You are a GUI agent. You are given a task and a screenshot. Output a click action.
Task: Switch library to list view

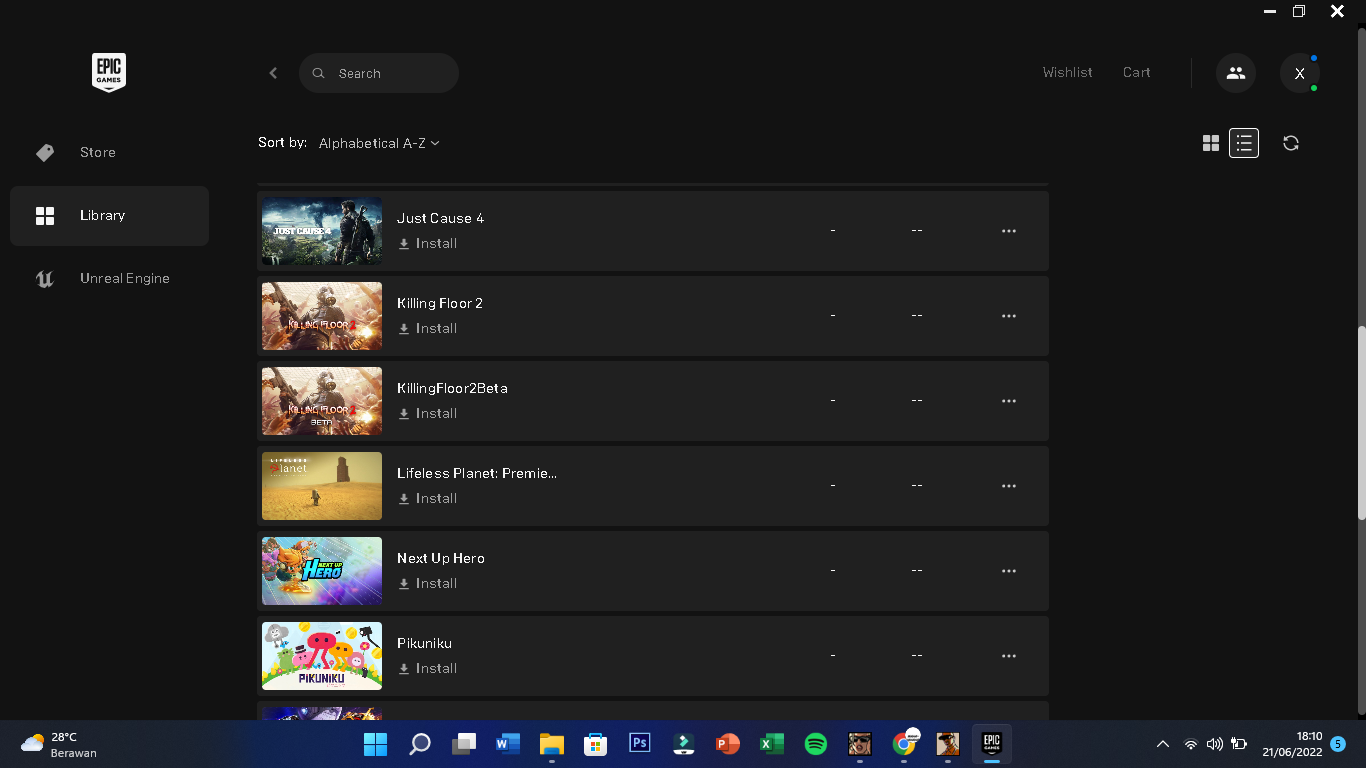(x=1244, y=143)
